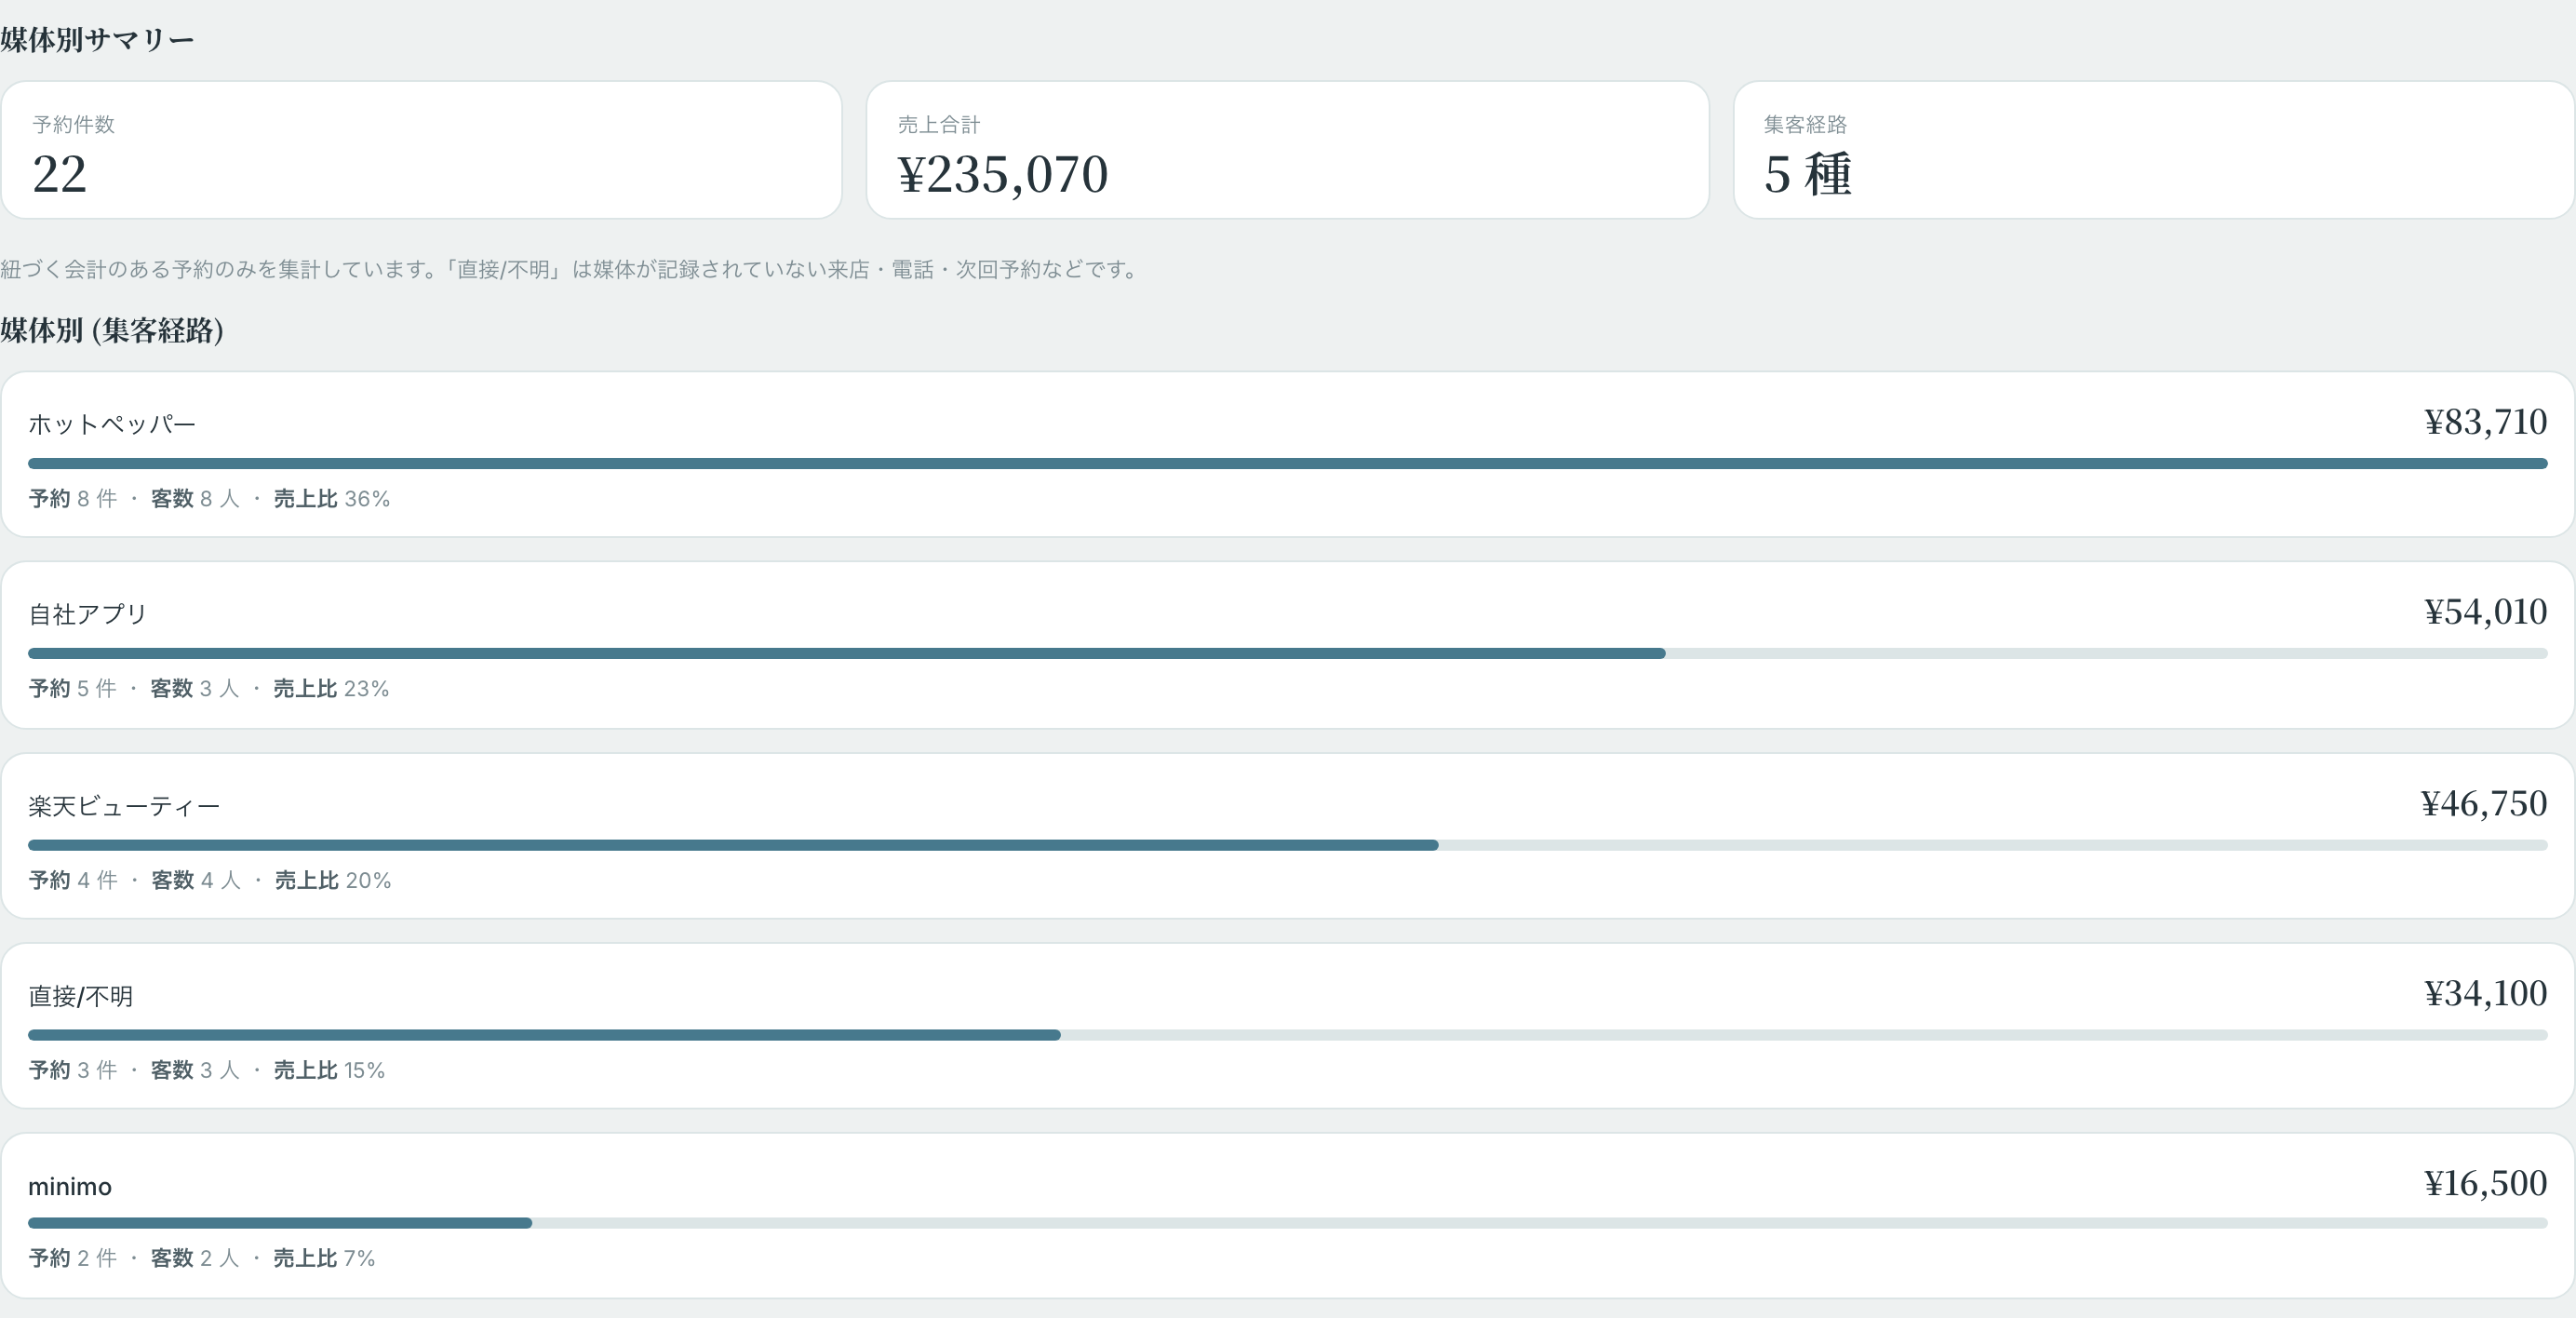Screen dimensions: 2576x1318
Task: Open the 売上合計 summary card
Action: tap(1287, 150)
